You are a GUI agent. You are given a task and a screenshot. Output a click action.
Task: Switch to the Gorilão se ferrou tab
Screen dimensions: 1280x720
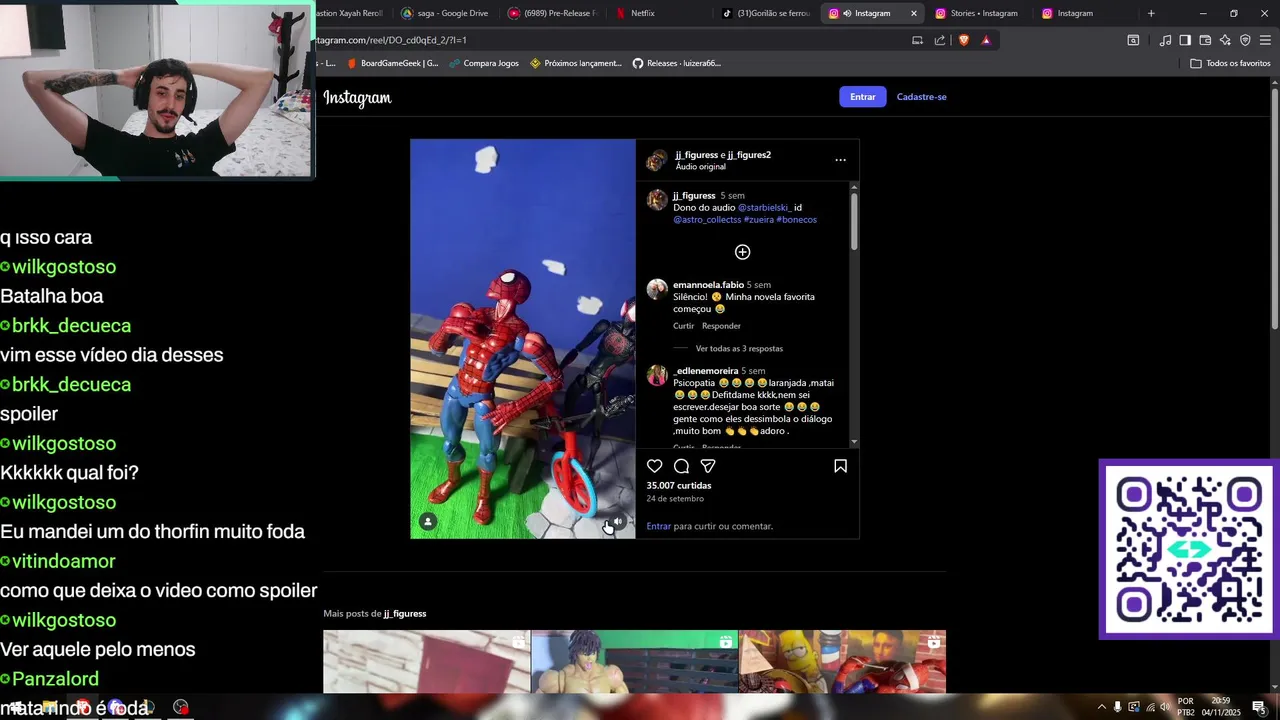[x=767, y=13]
